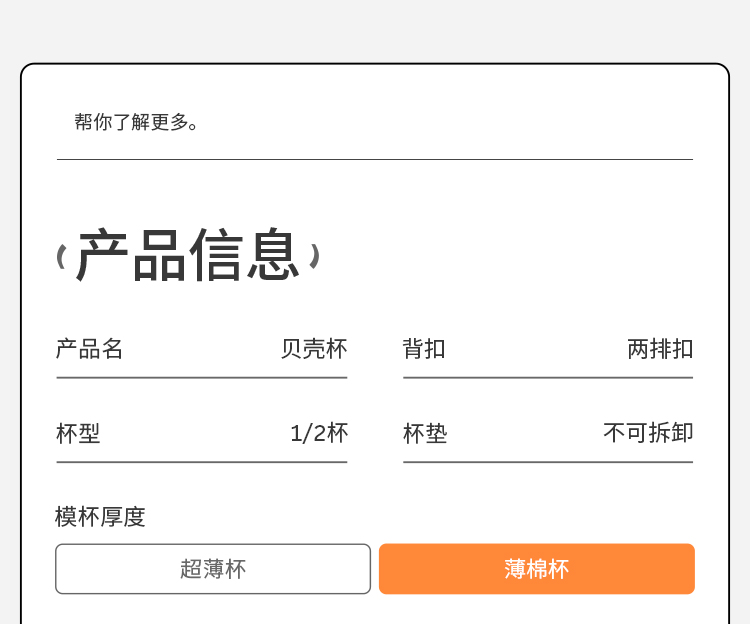Select the 超薄杯 thickness option
This screenshot has width=750, height=624.
pos(213,569)
